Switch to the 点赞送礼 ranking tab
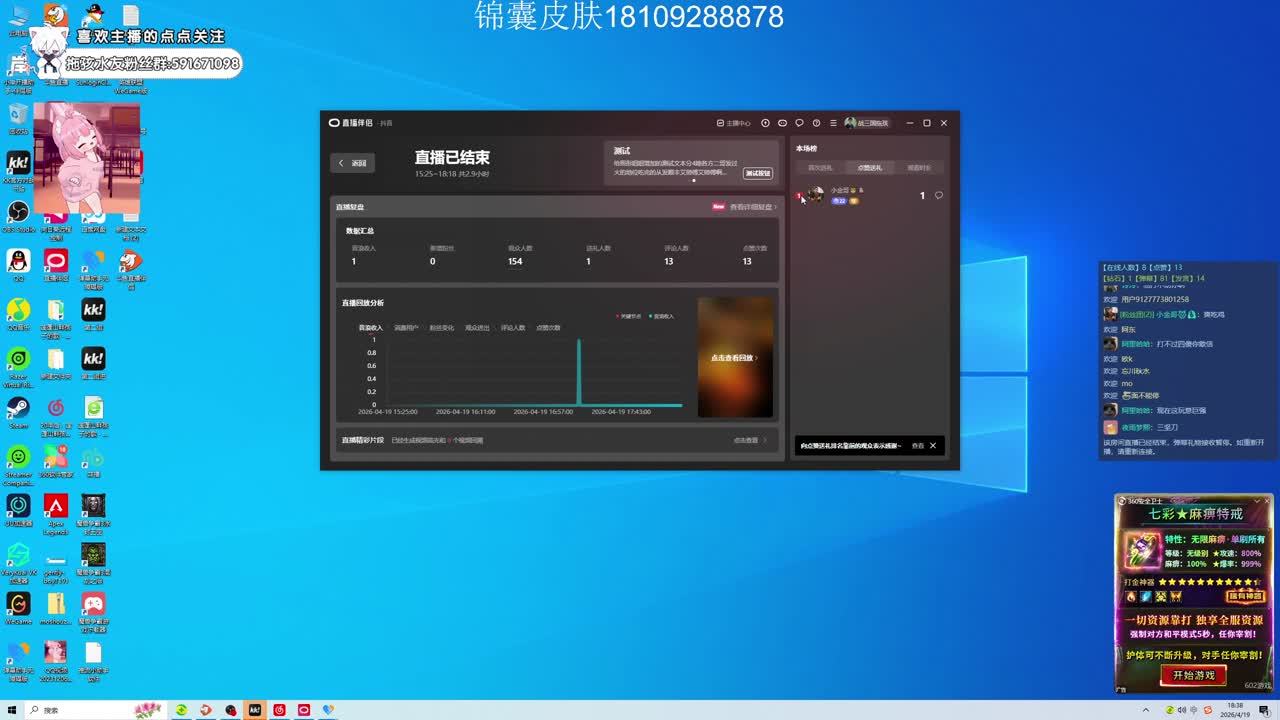1280x720 pixels. [x=863, y=168]
